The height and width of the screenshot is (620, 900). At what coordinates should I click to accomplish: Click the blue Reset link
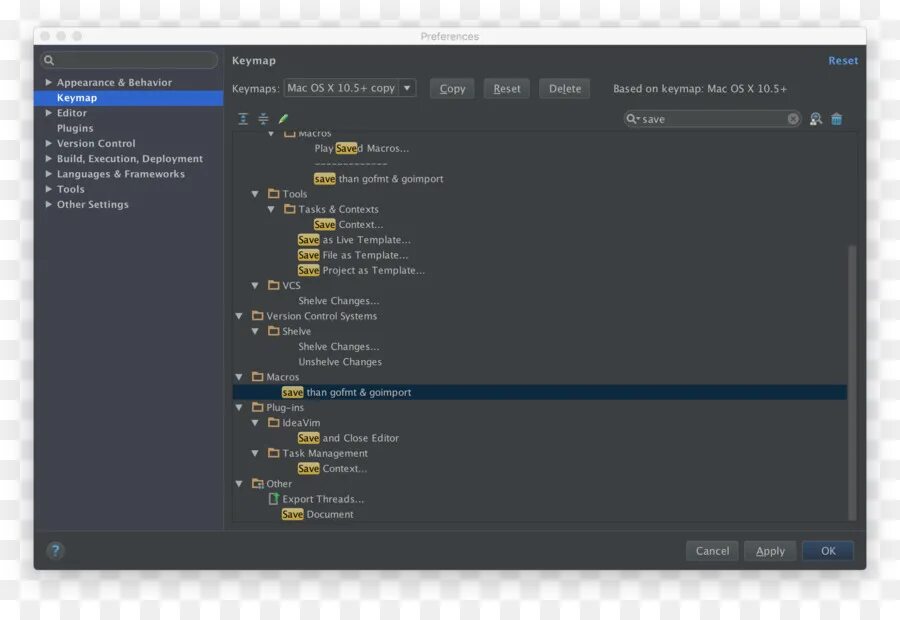[843, 60]
